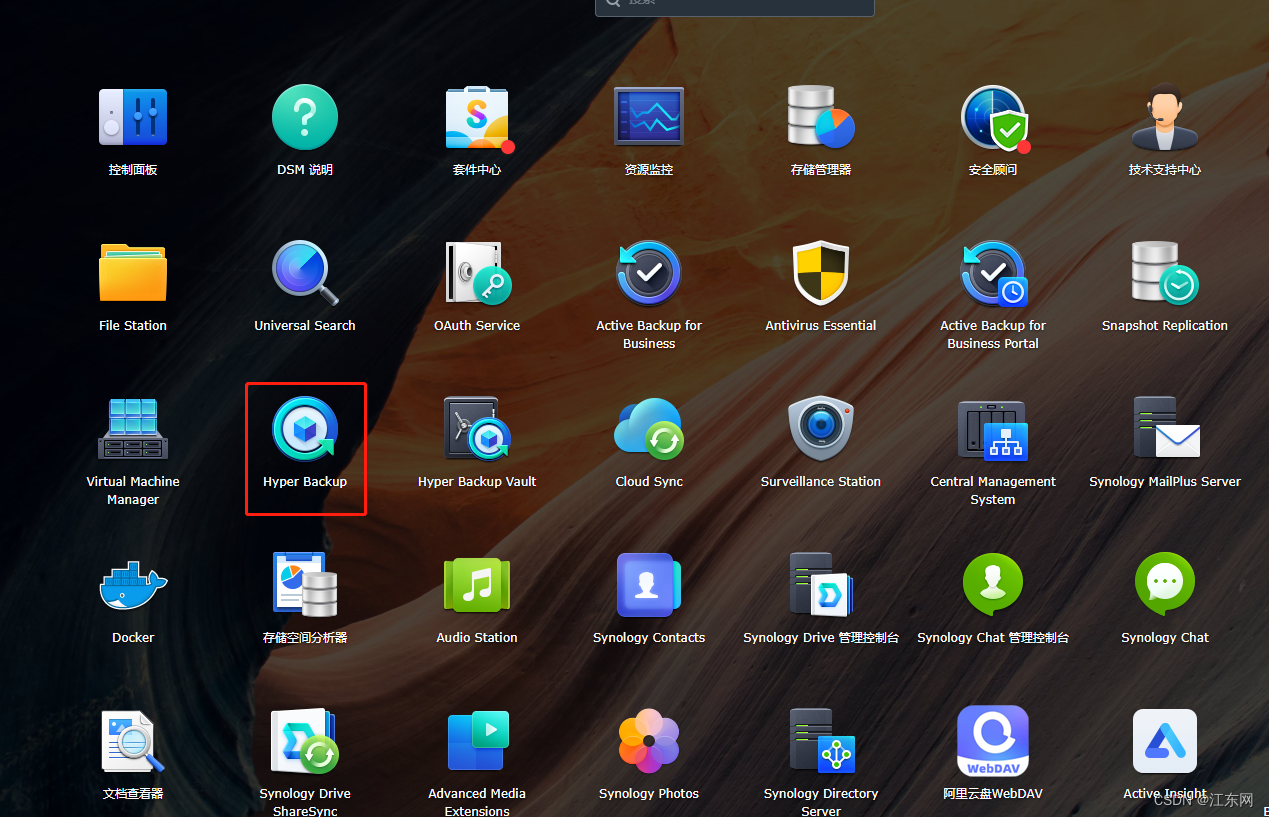
Task: Launch Hyper Backup app
Action: [x=305, y=429]
